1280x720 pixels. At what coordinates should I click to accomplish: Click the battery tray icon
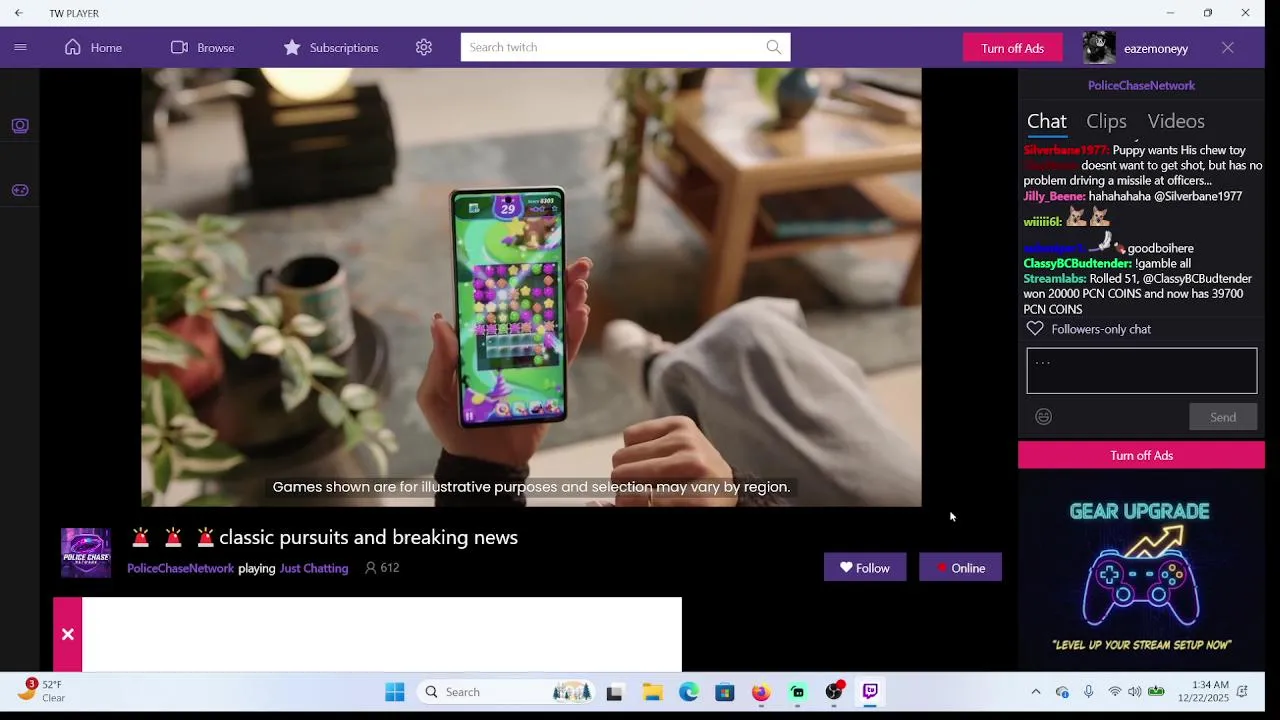click(1156, 692)
